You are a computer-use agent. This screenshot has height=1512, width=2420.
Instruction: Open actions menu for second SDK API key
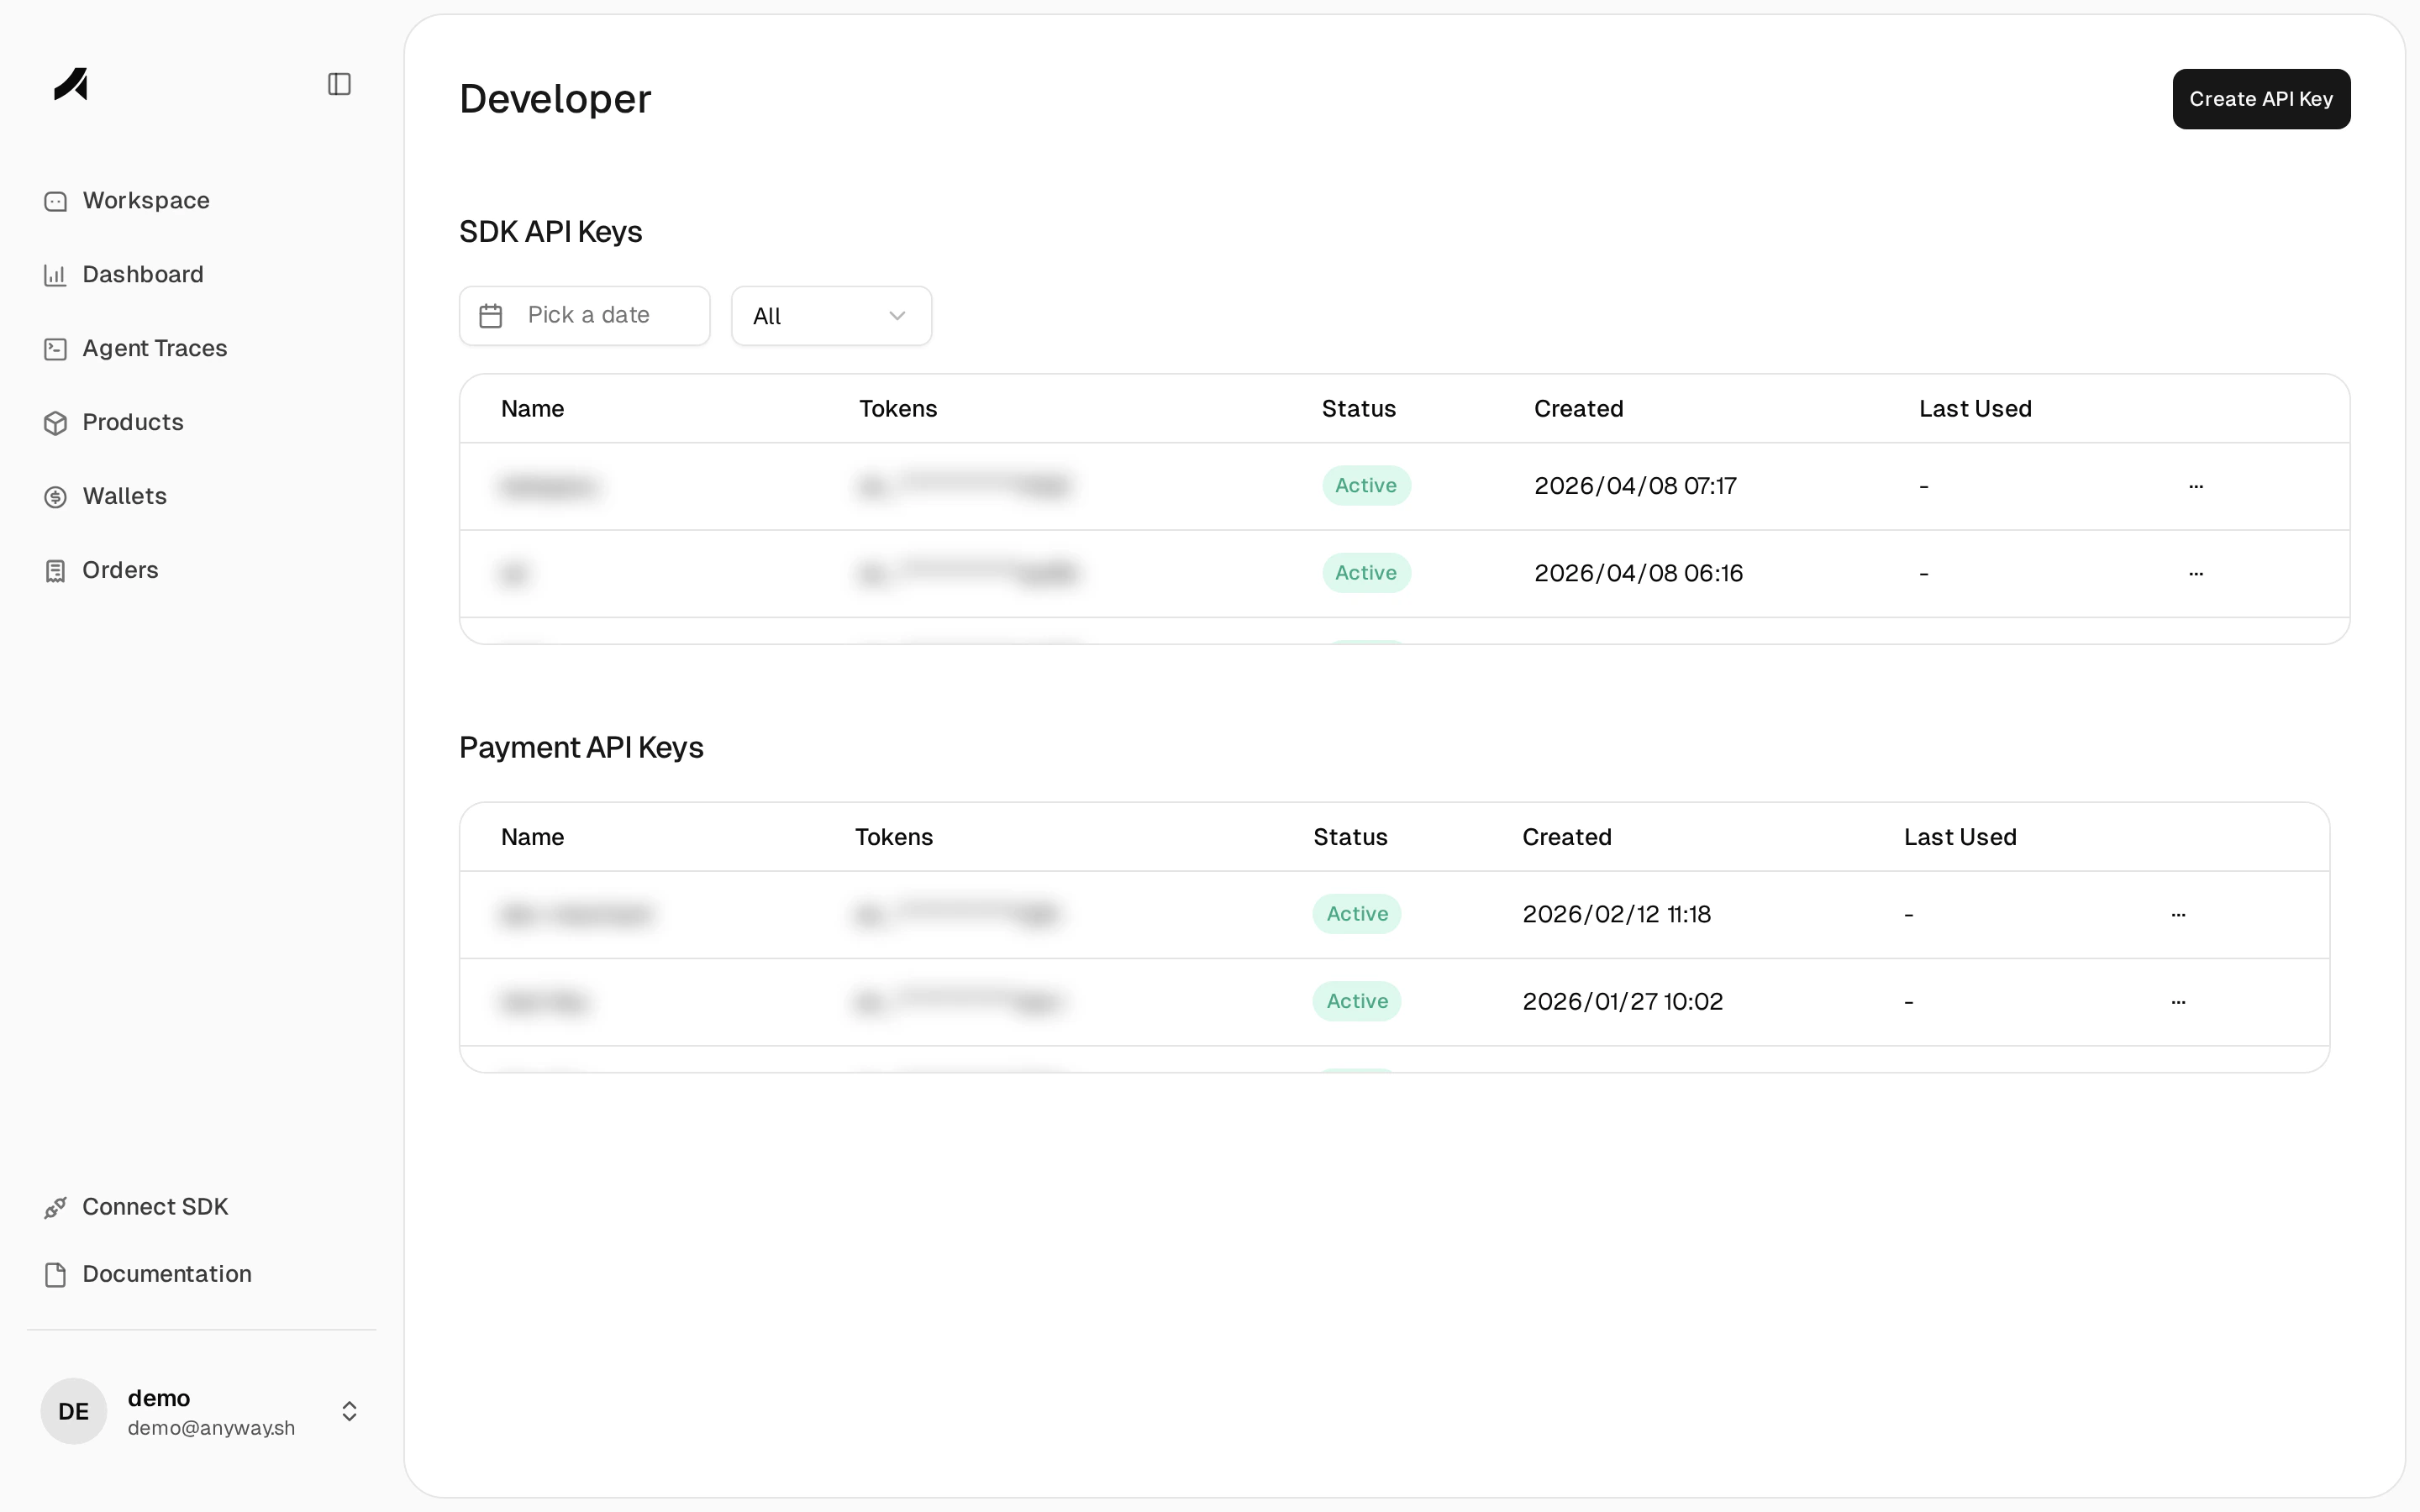[x=2196, y=573]
